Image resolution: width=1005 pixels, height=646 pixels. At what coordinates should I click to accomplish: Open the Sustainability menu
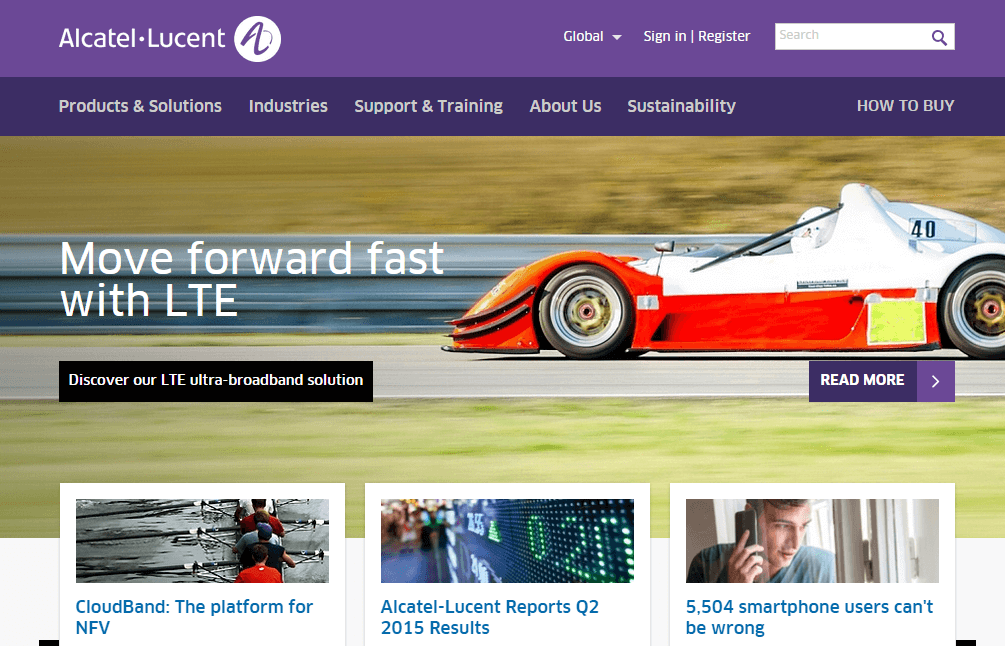point(681,106)
